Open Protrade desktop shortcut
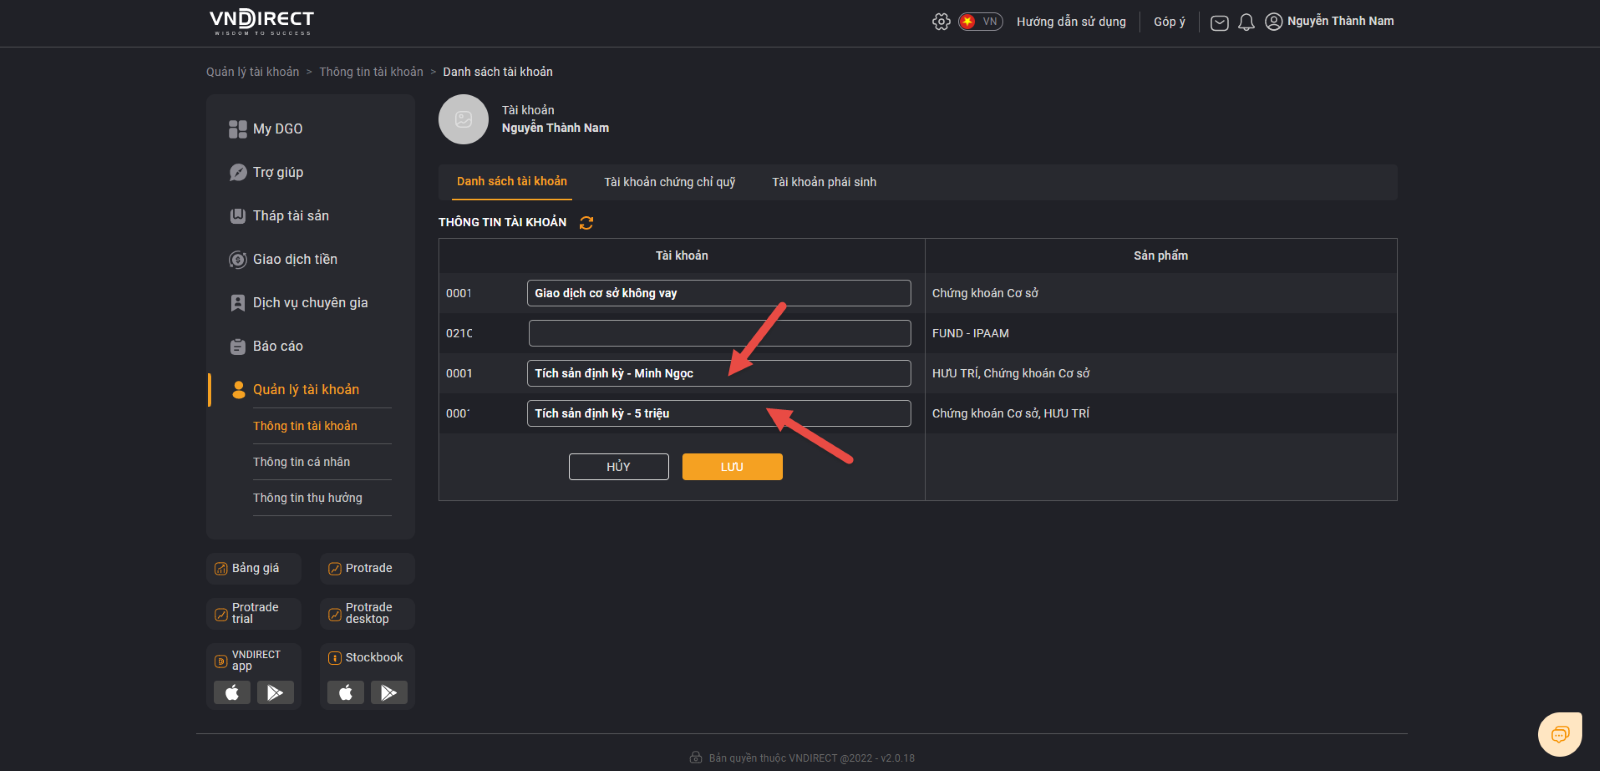 [x=367, y=614]
